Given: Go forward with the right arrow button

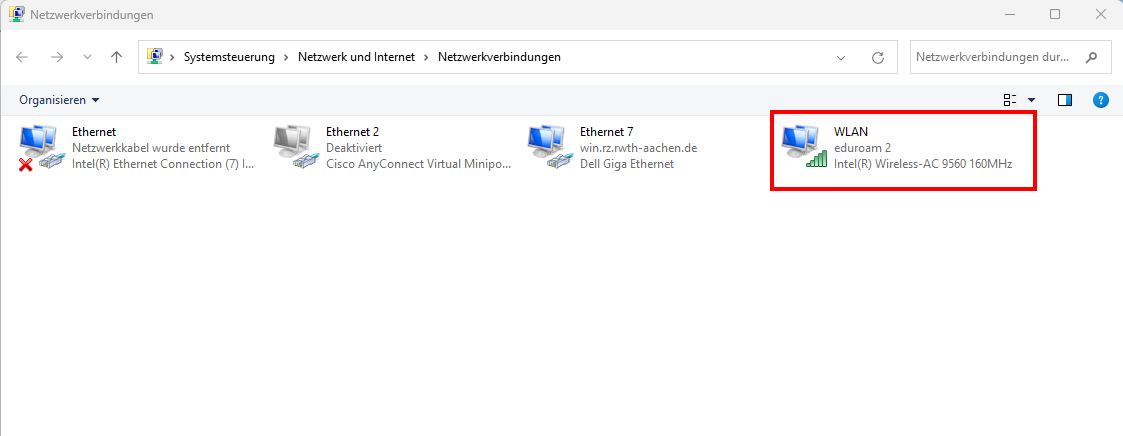Looking at the screenshot, I should [x=57, y=57].
